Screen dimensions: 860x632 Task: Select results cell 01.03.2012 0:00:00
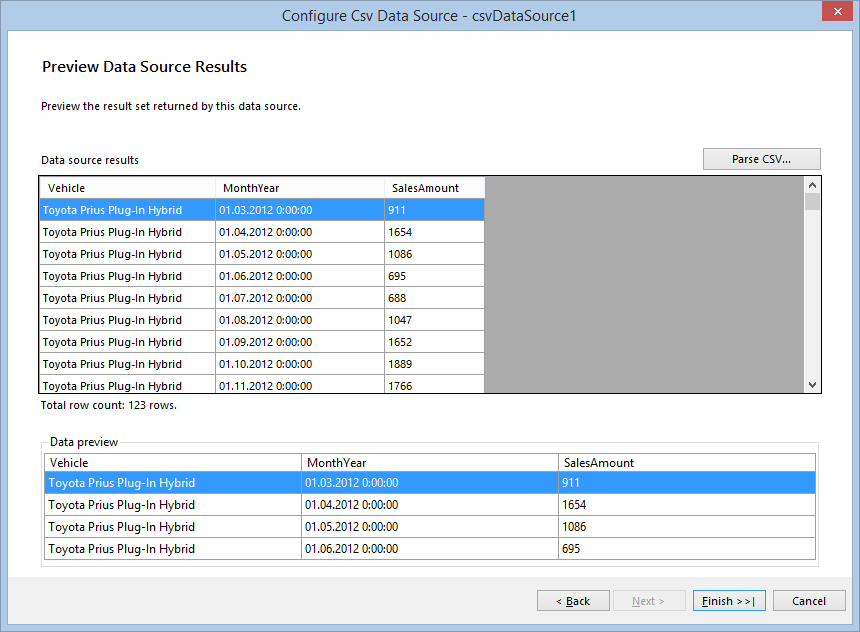coord(300,210)
